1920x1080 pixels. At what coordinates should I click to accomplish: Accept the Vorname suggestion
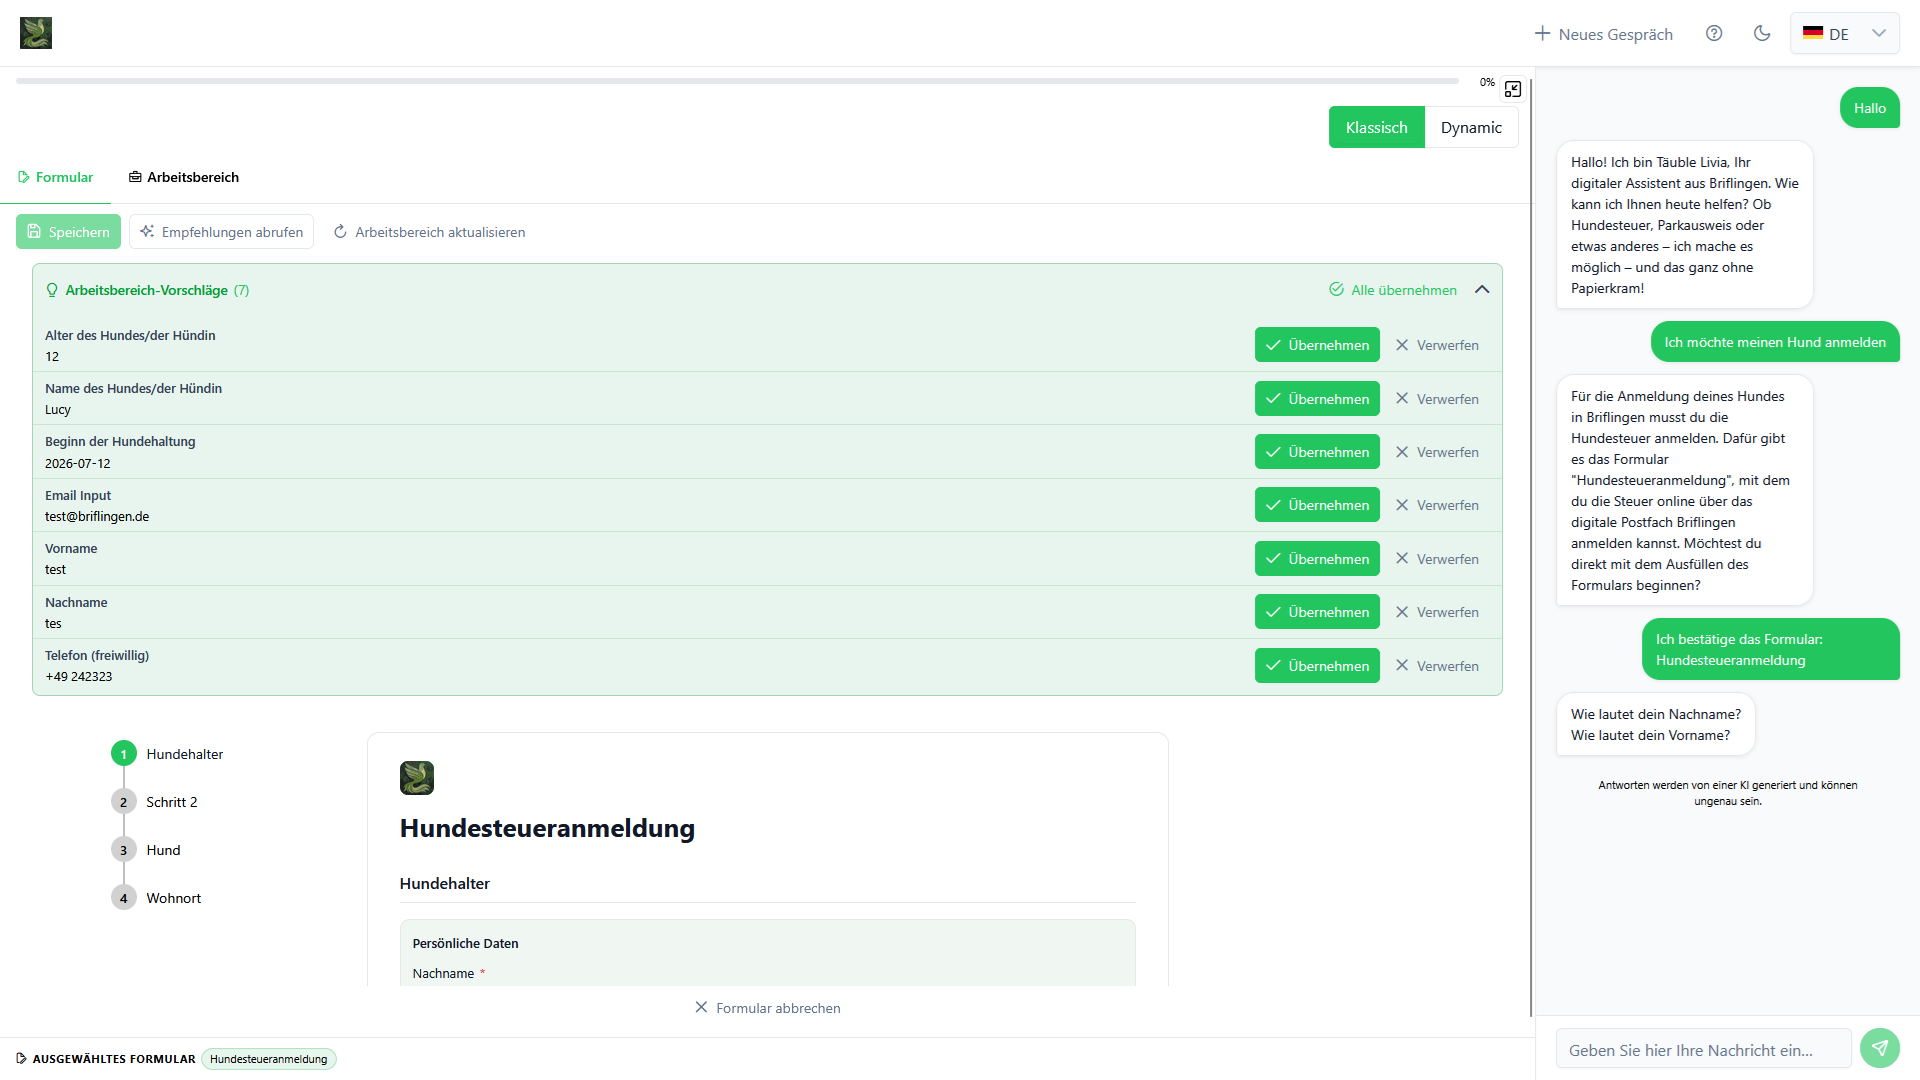tap(1317, 559)
